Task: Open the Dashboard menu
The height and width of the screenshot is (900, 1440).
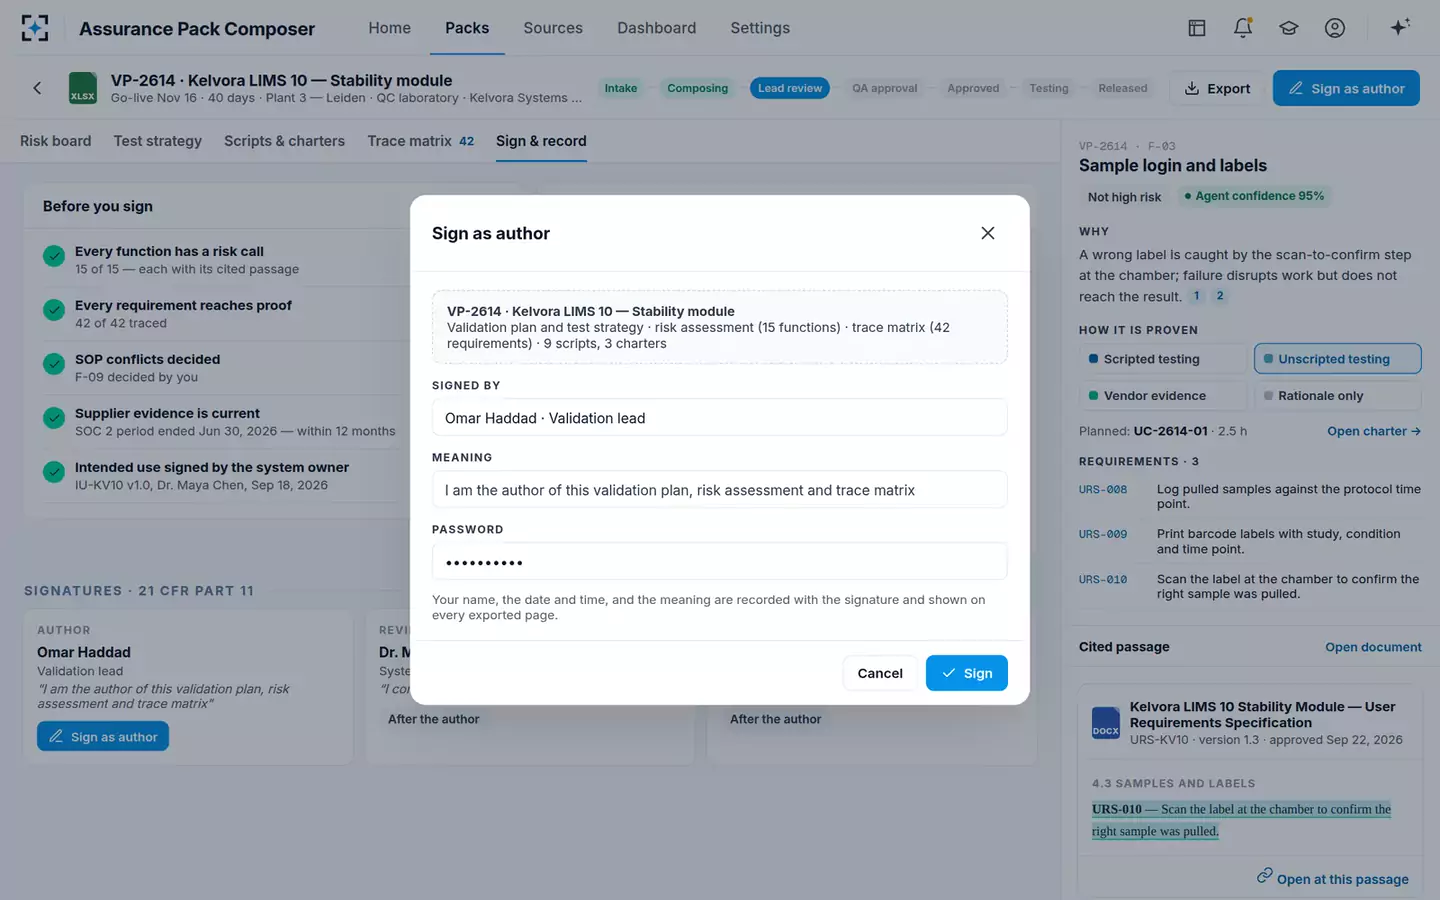Action: [656, 28]
